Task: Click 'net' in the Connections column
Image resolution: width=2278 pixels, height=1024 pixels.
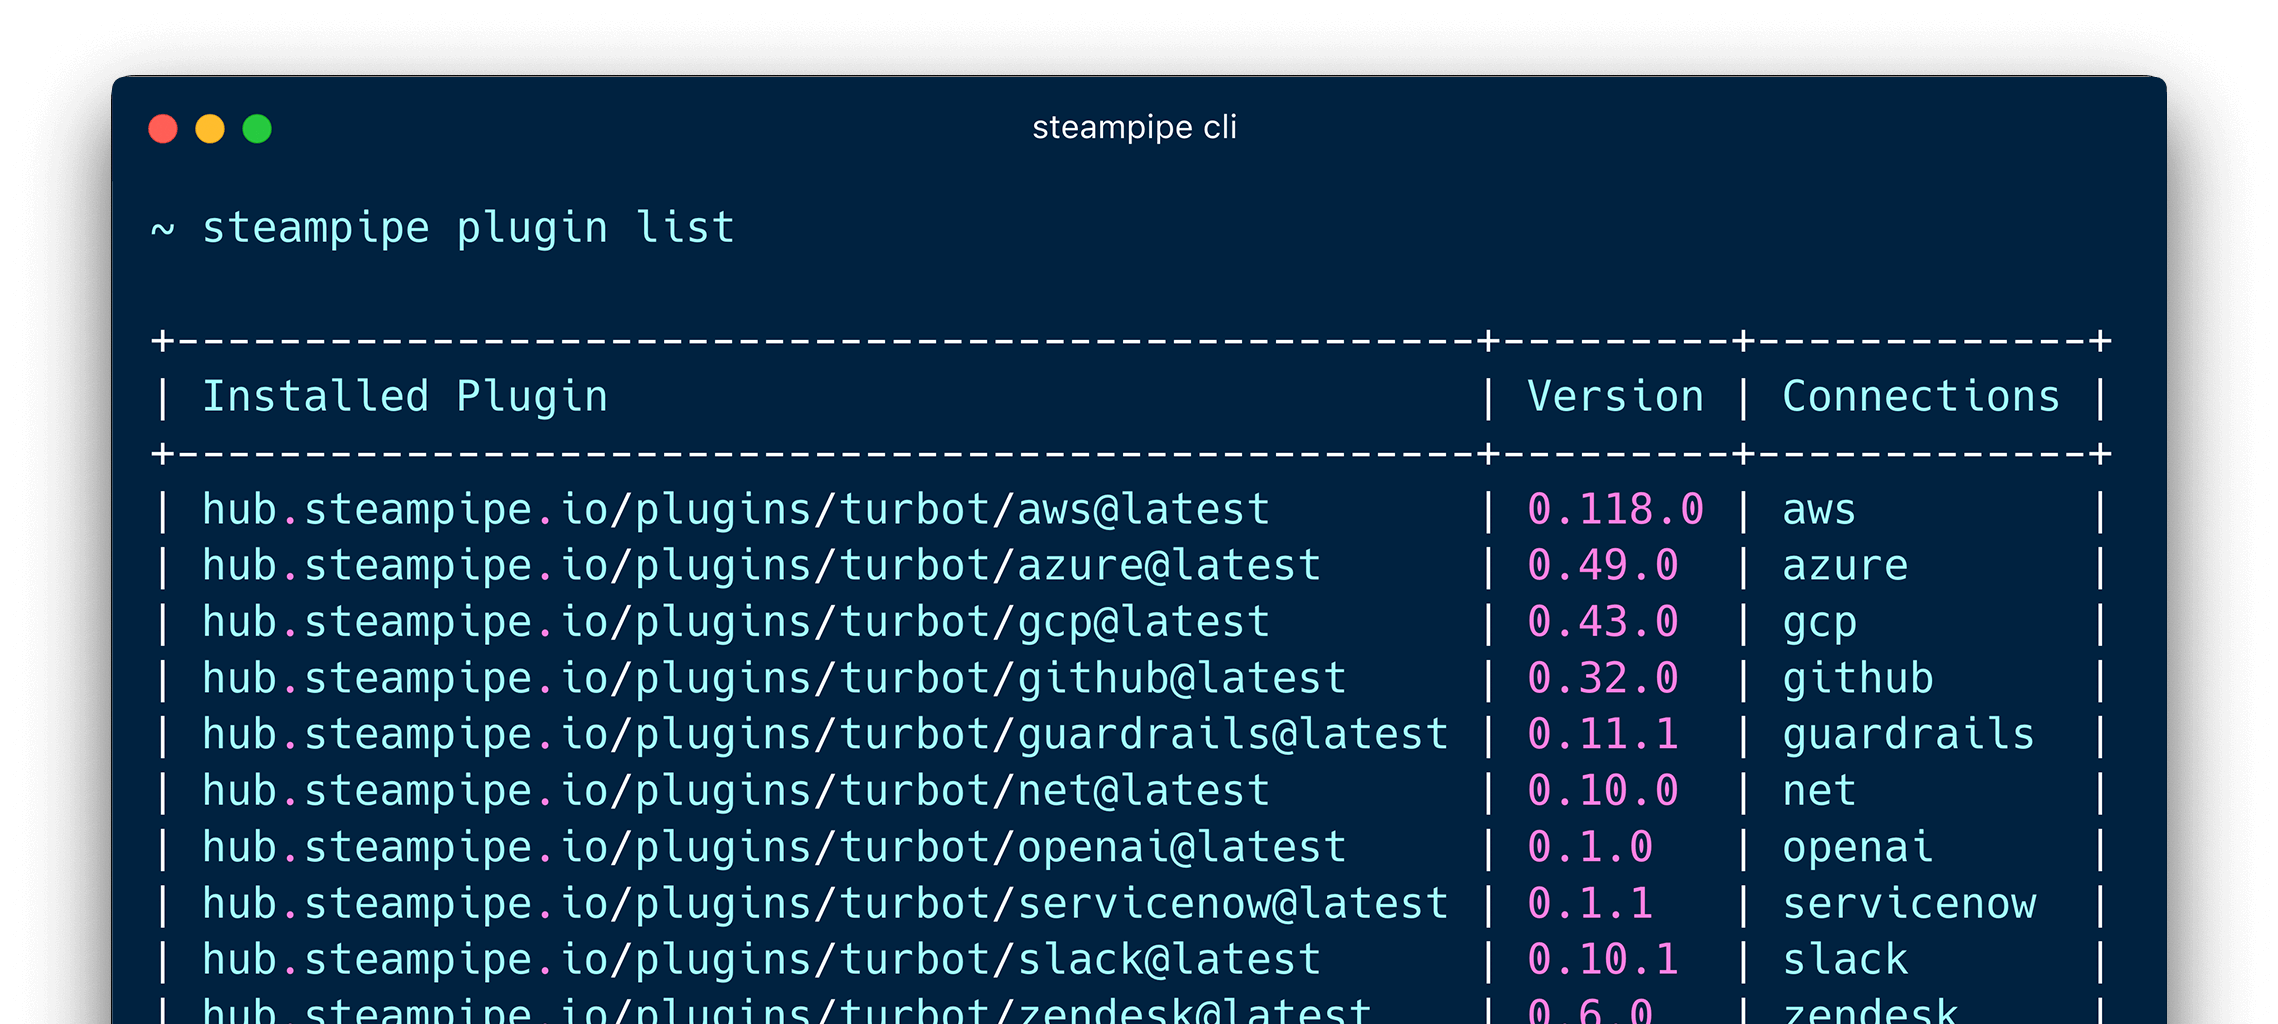Action: pos(1819,791)
